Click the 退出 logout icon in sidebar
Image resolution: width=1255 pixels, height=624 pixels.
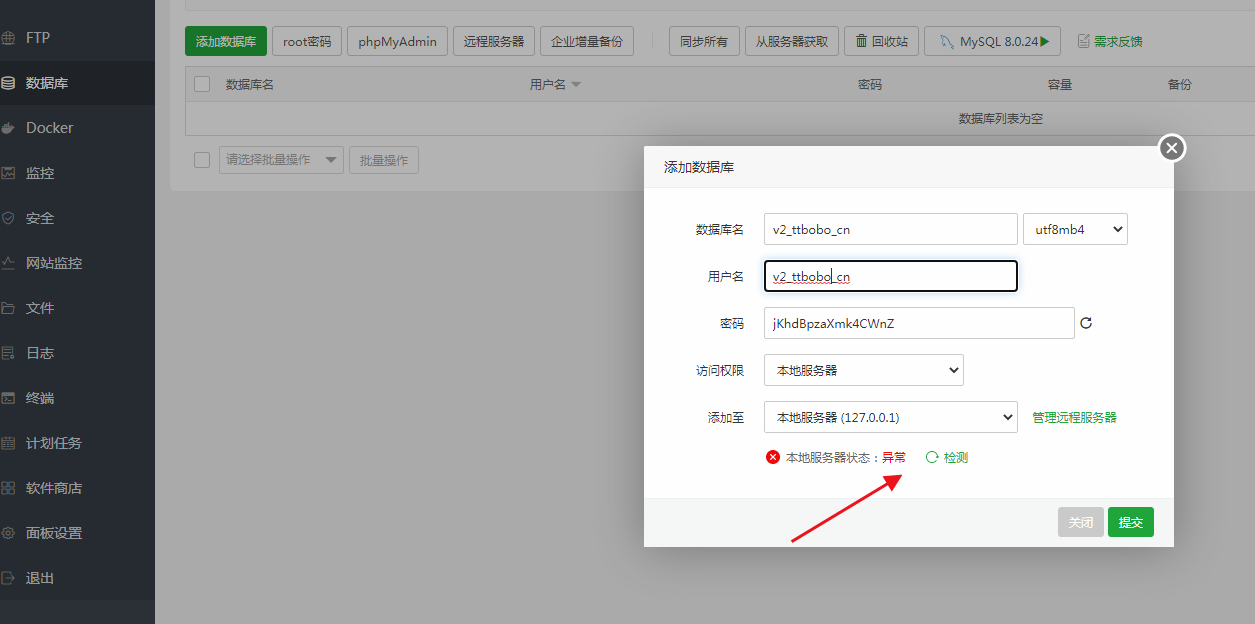pyautogui.click(x=8, y=578)
